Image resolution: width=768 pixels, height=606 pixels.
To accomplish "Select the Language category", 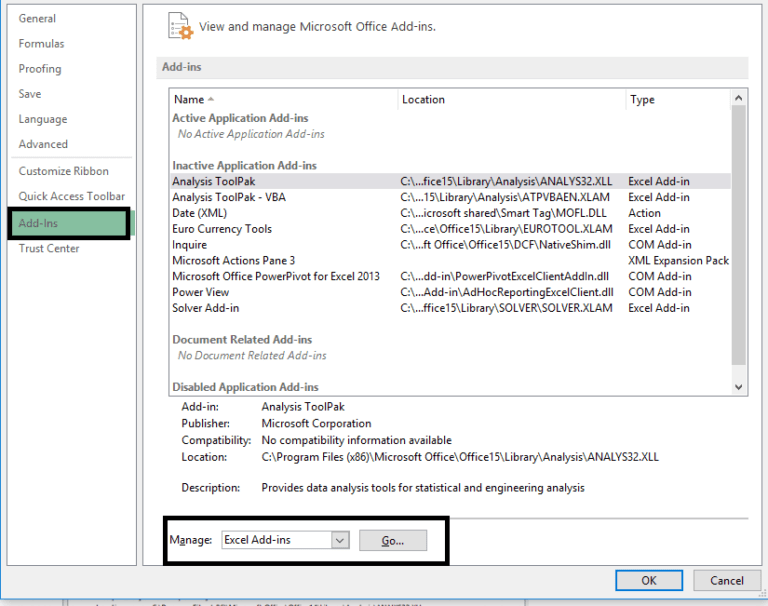I will pyautogui.click(x=43, y=119).
